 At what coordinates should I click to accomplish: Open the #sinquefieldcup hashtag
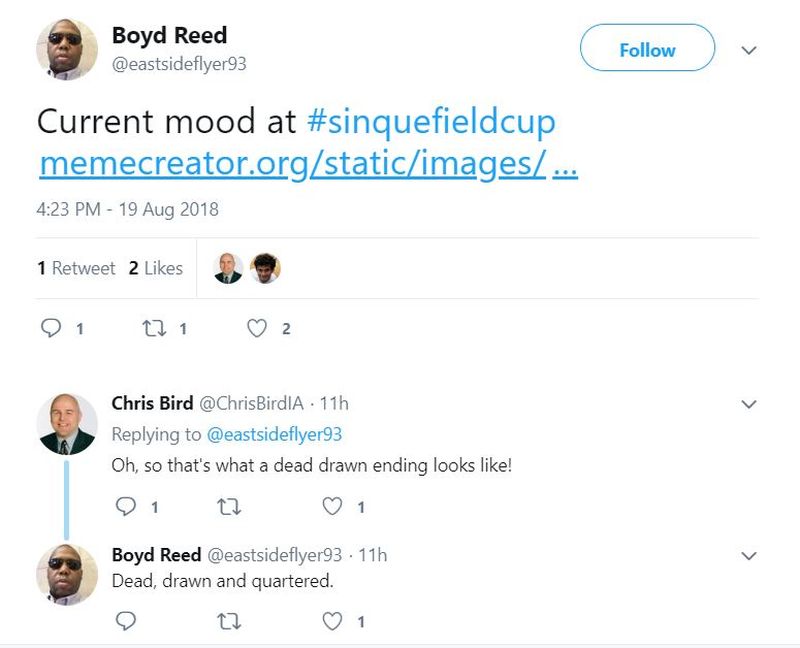(431, 122)
